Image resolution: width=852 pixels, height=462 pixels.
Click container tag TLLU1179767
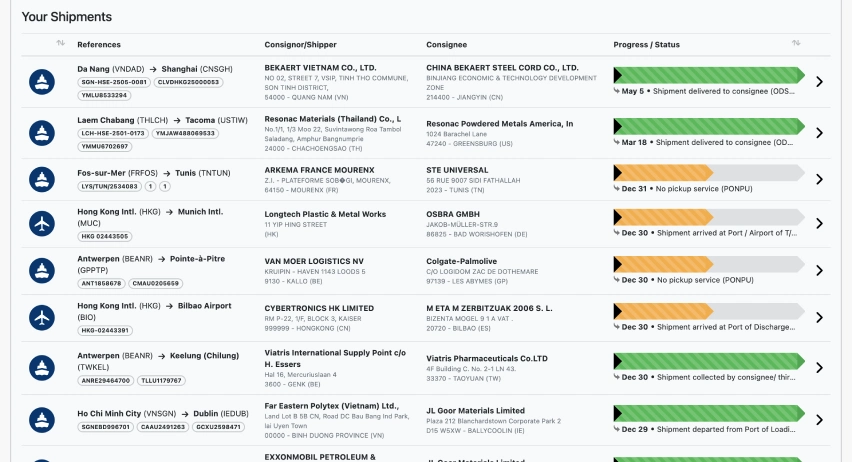coord(161,380)
